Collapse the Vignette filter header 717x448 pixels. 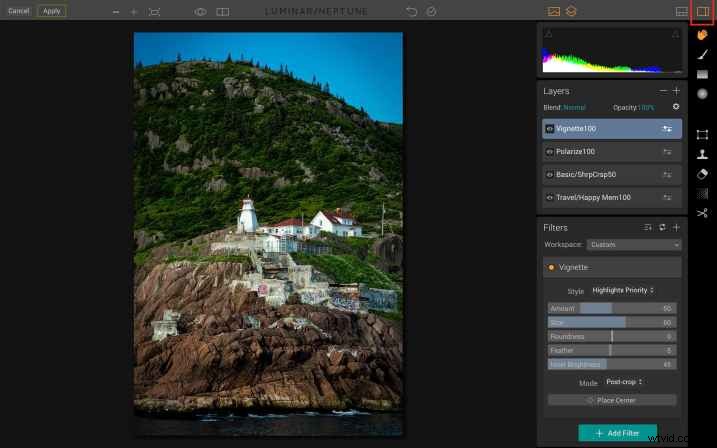(x=612, y=267)
